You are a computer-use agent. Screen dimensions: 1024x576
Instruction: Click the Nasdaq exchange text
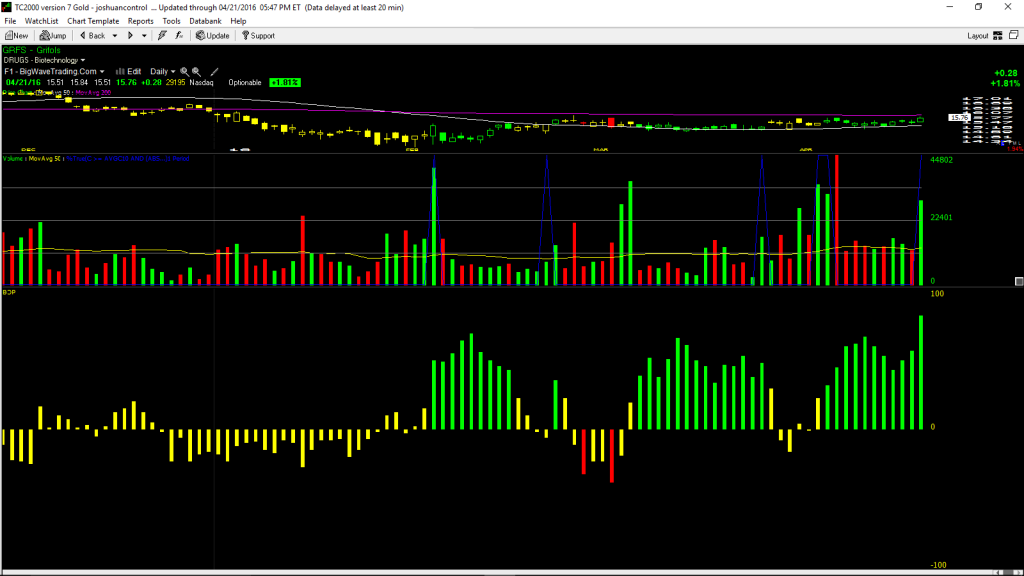201,82
